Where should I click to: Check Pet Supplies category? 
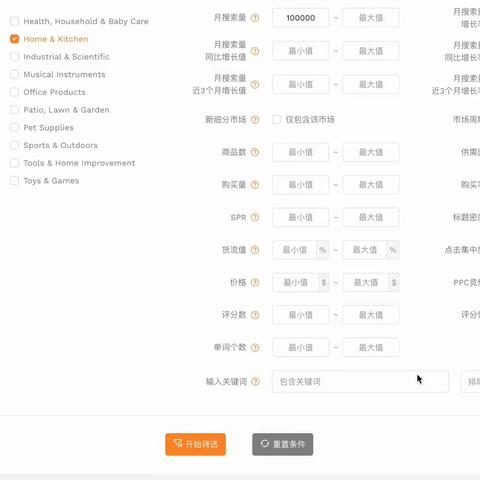point(14,127)
